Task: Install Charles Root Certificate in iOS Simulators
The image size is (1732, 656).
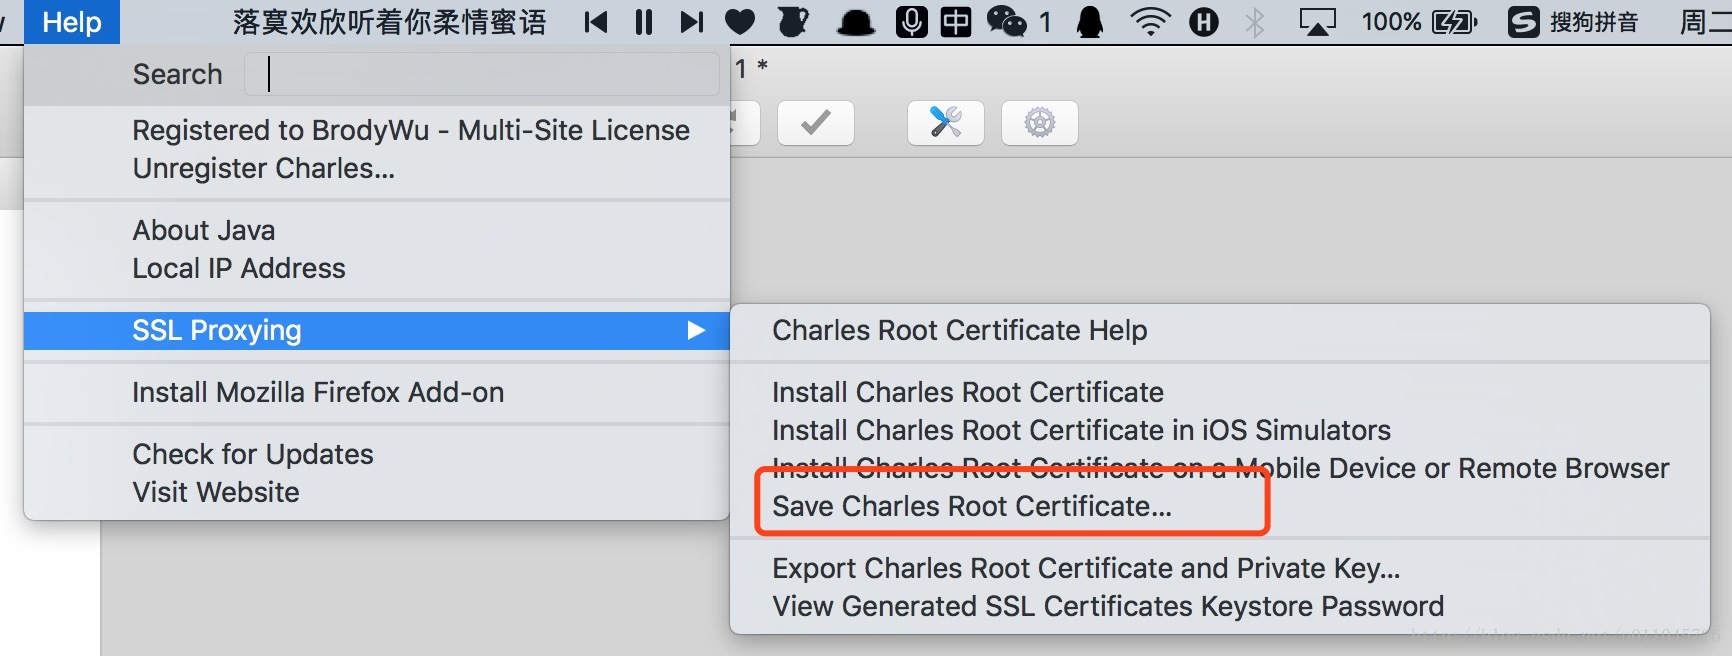Action: coord(1220,430)
